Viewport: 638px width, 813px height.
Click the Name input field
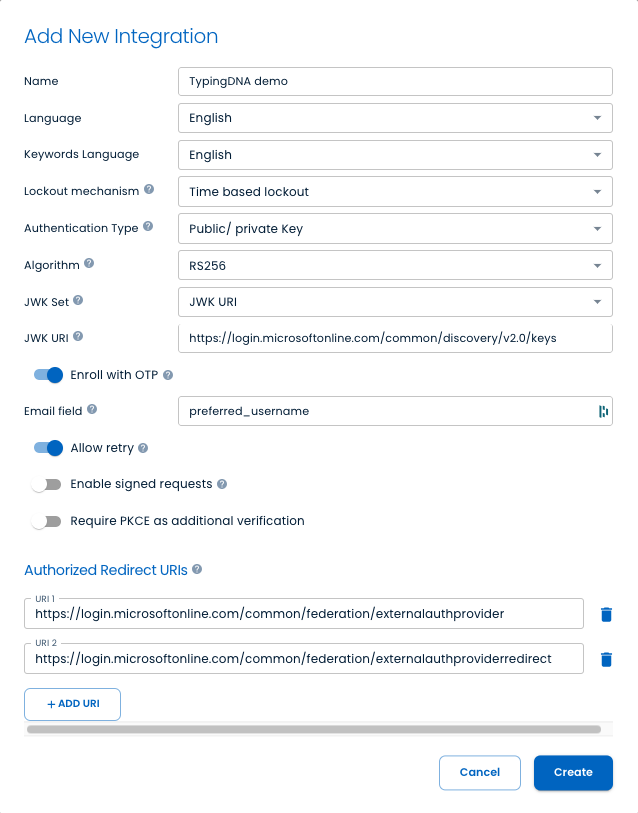coord(394,81)
